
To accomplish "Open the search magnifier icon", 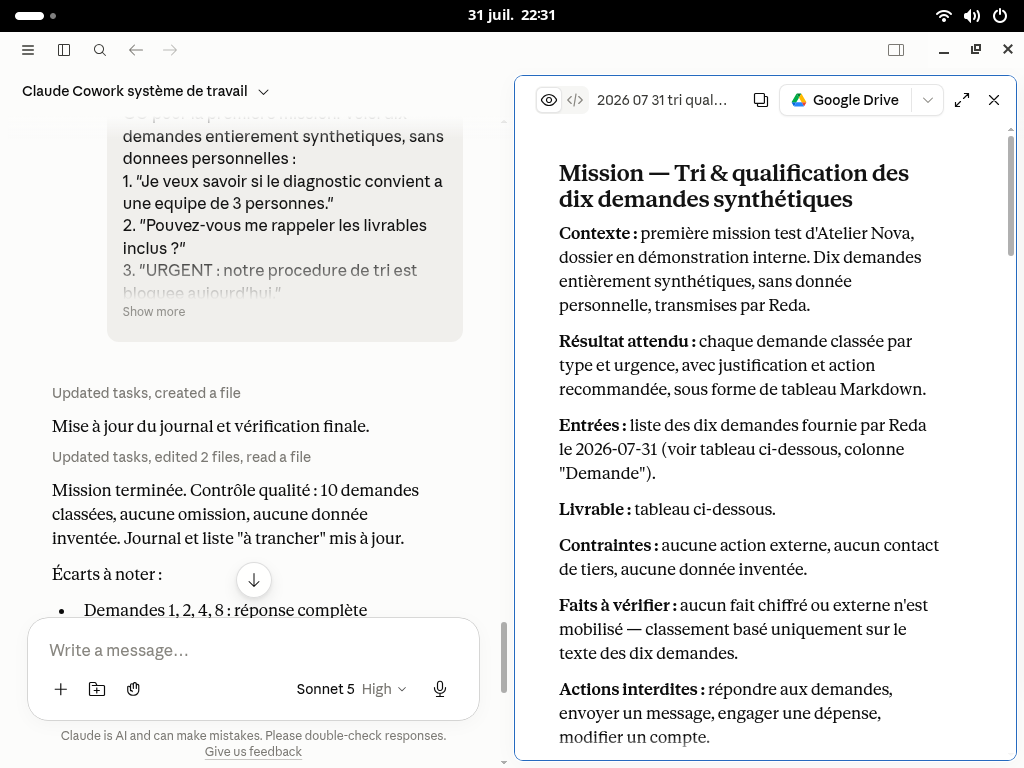I will (x=100, y=50).
